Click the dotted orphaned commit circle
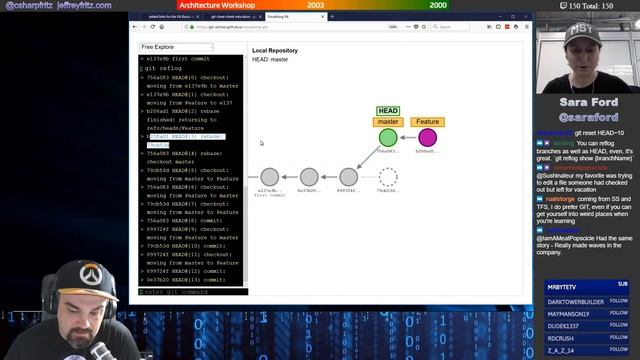Screen dimensions: 640x360 point(388,177)
